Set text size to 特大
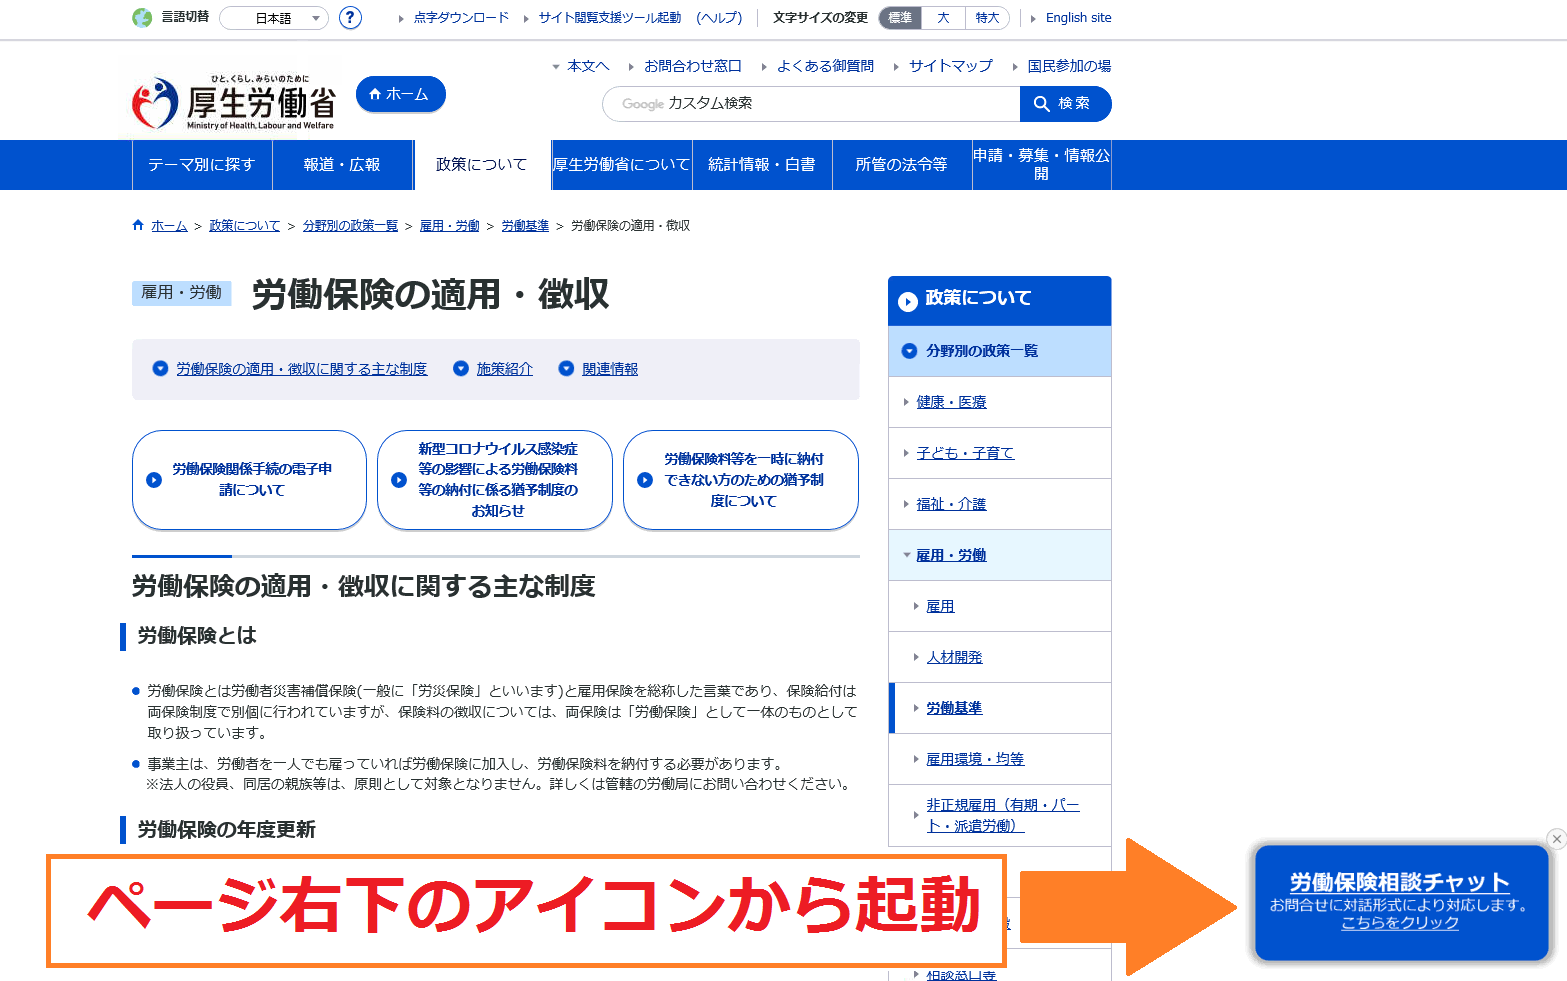Image resolution: width=1567 pixels, height=981 pixels. (x=987, y=18)
